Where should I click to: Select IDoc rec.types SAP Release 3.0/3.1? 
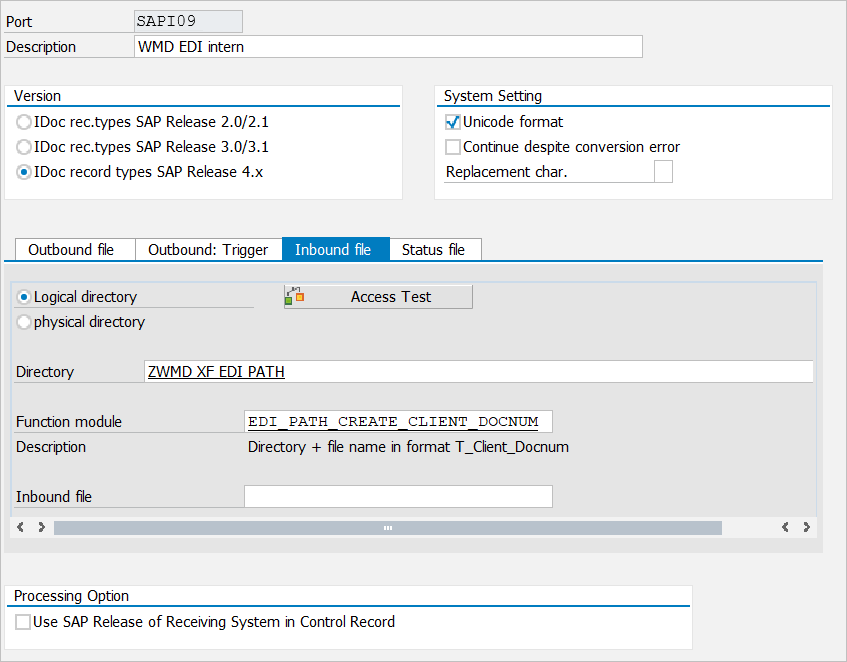point(24,147)
